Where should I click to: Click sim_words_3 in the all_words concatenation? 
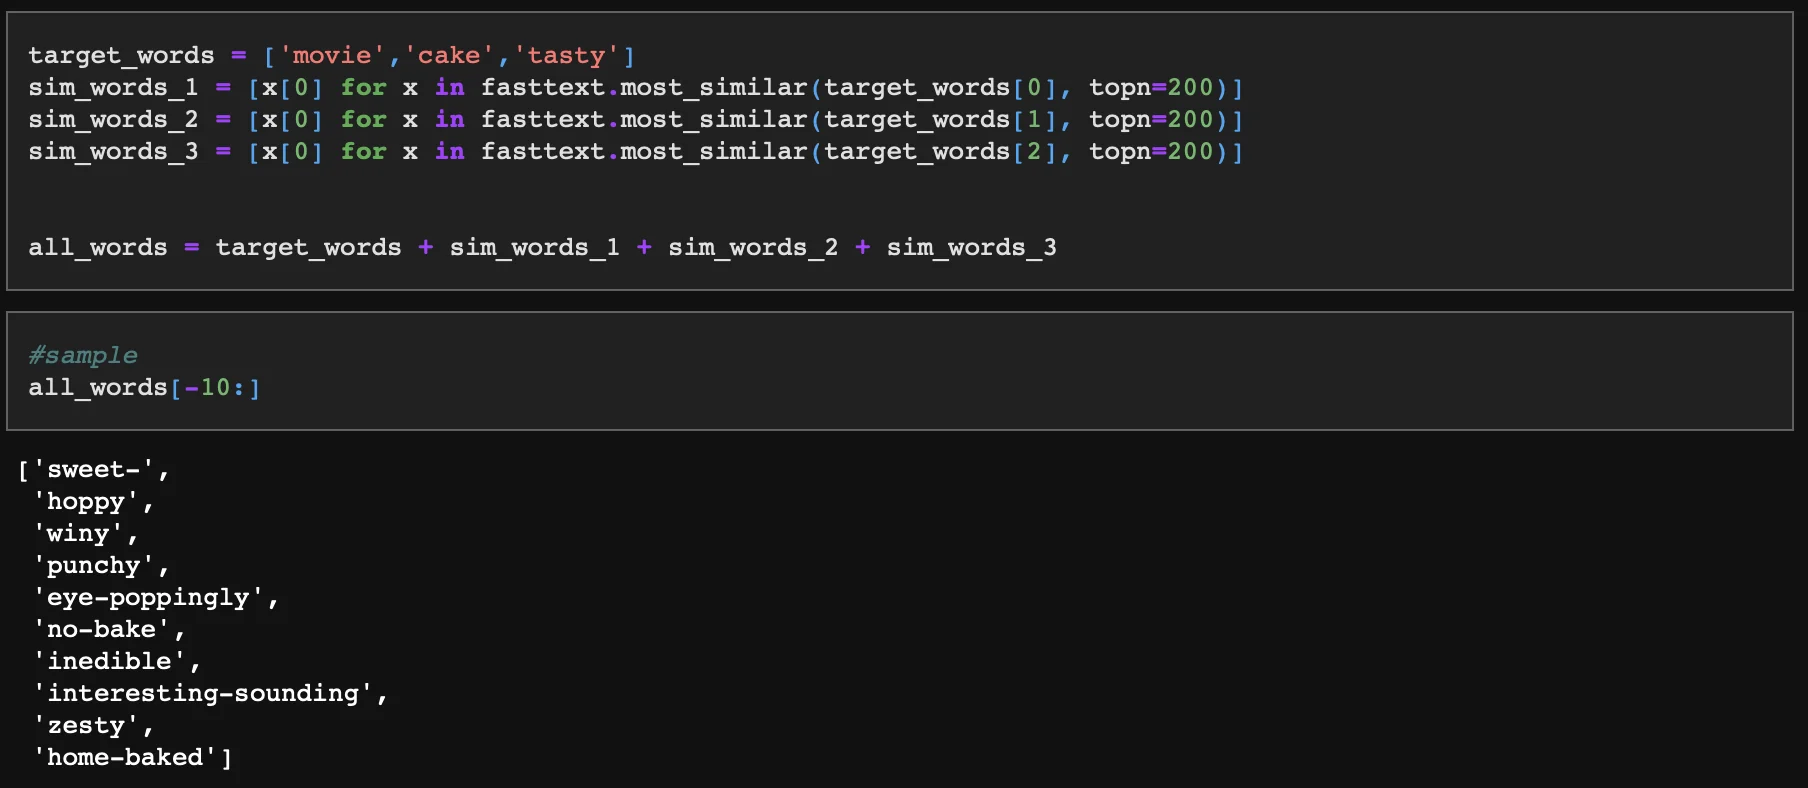pos(971,248)
